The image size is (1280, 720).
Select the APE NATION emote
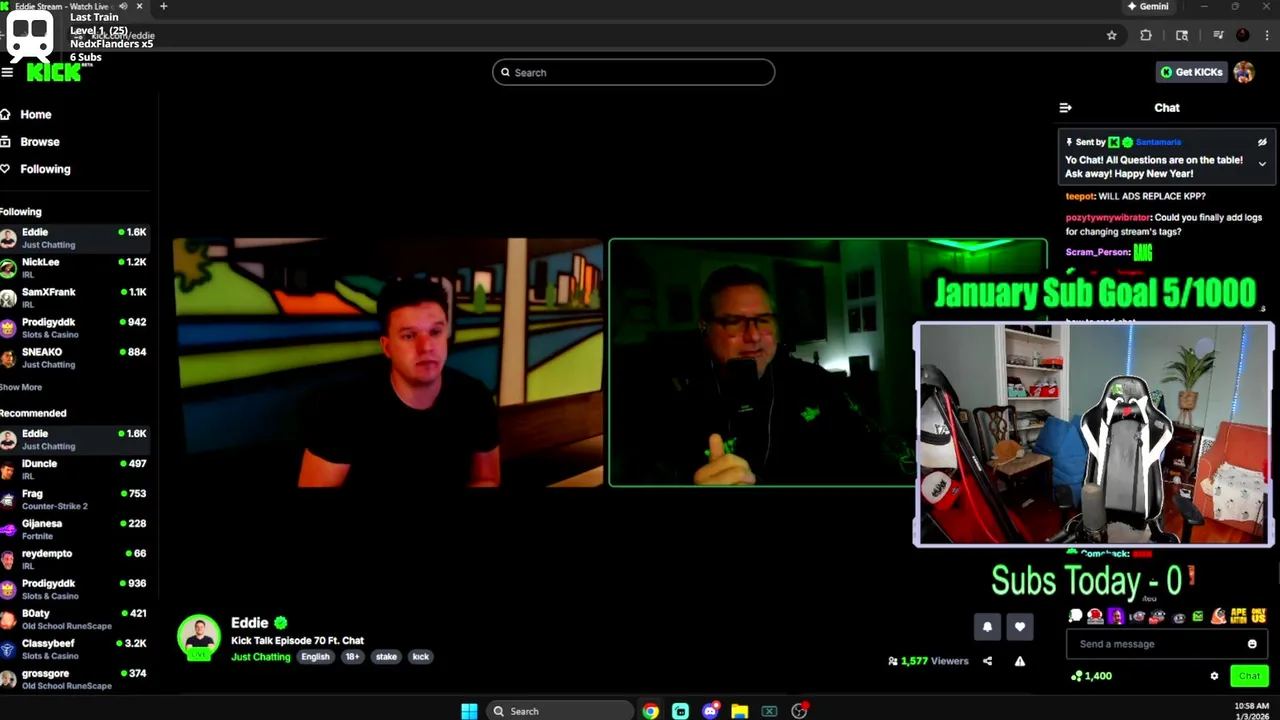click(1238, 616)
